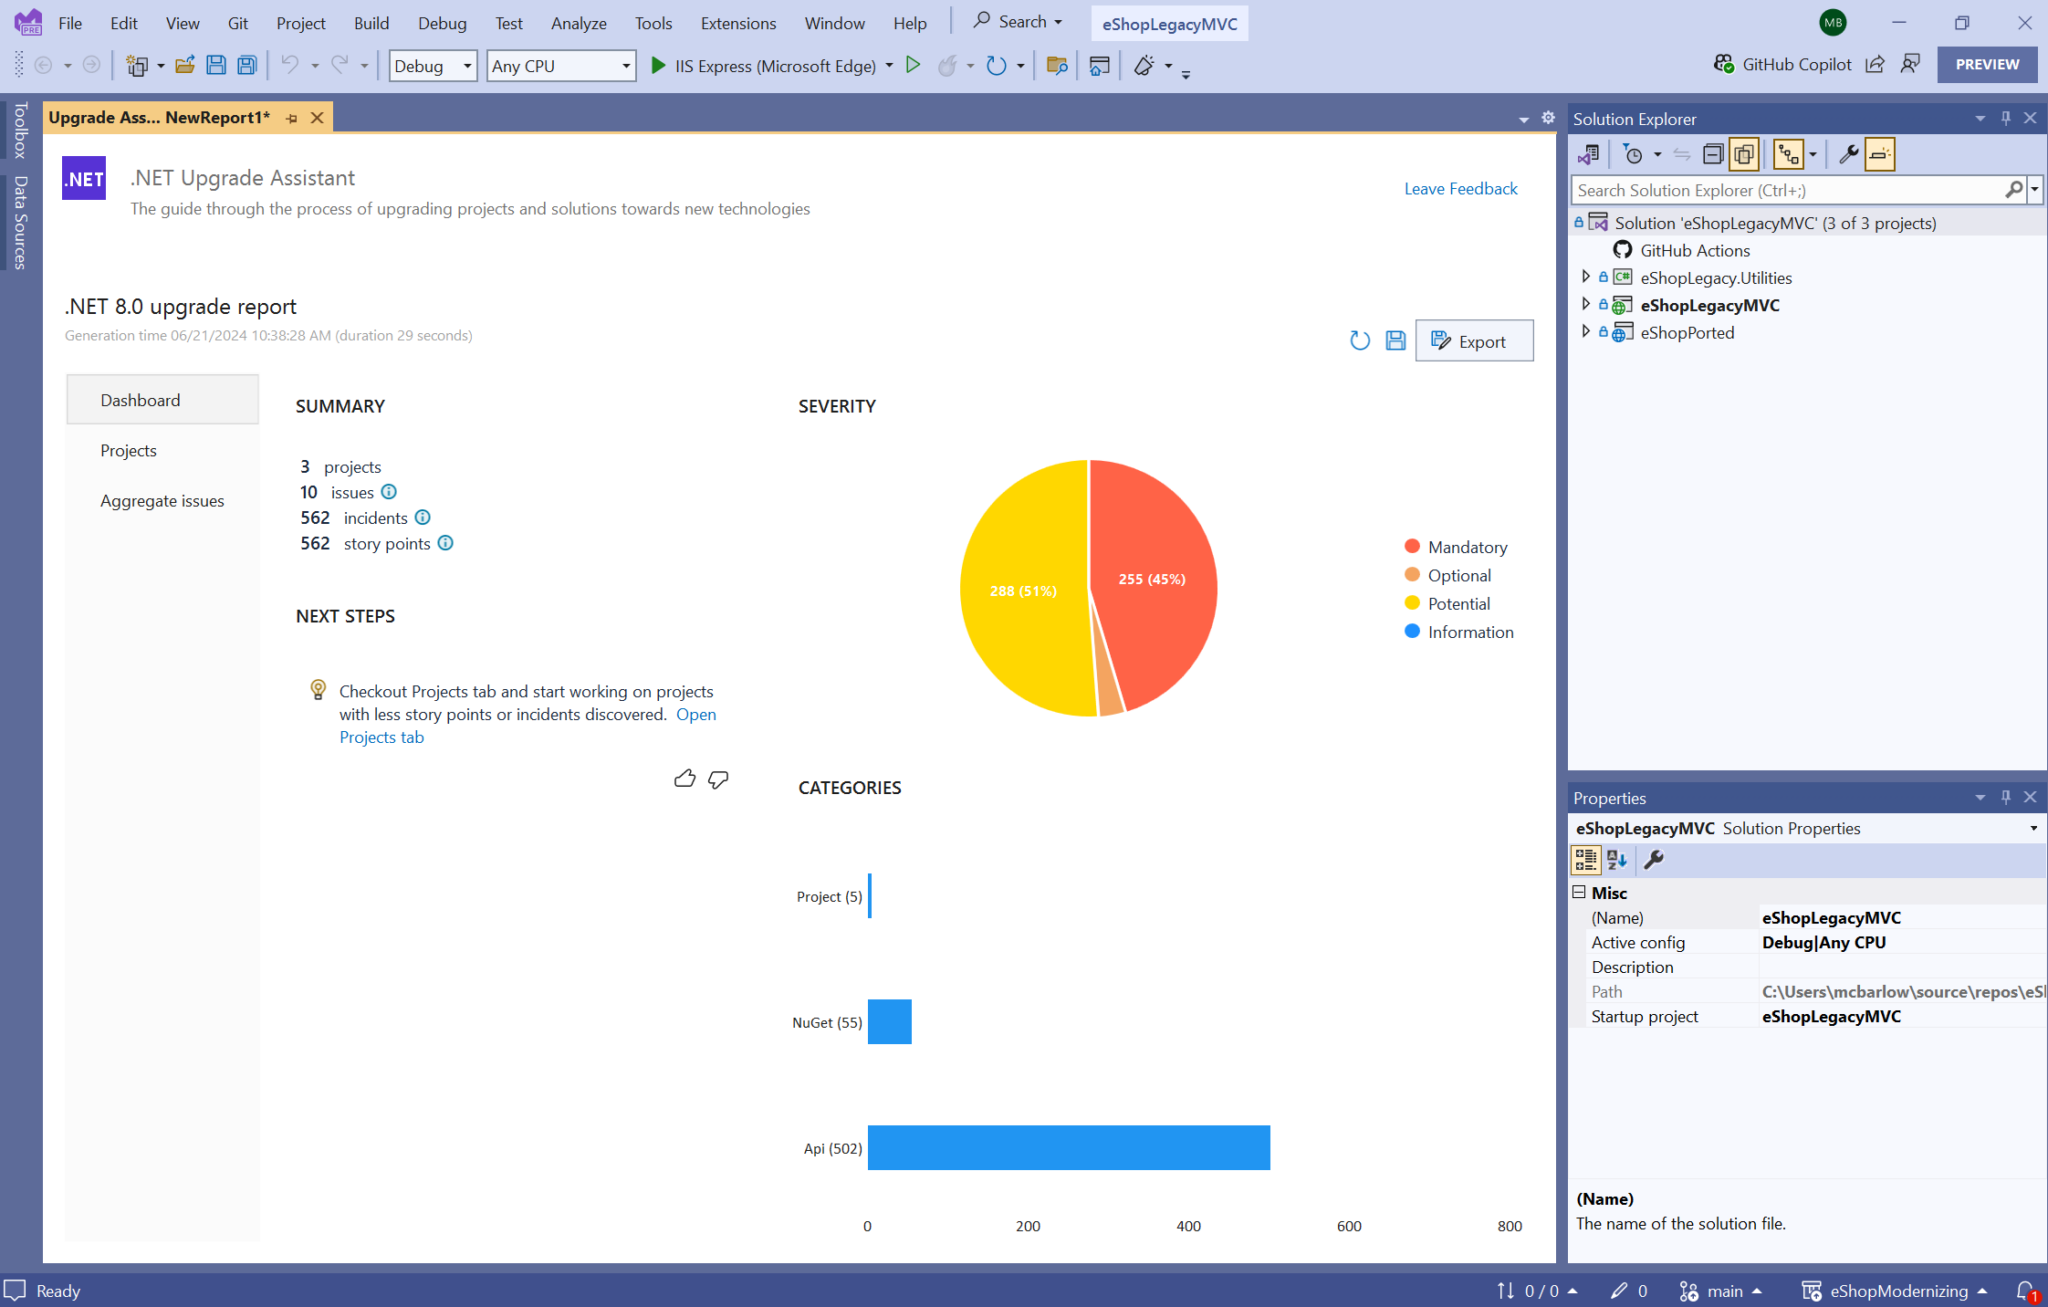This screenshot has height=1307, width=2048.
Task: Save the upgrade report to disk
Action: 1395,340
